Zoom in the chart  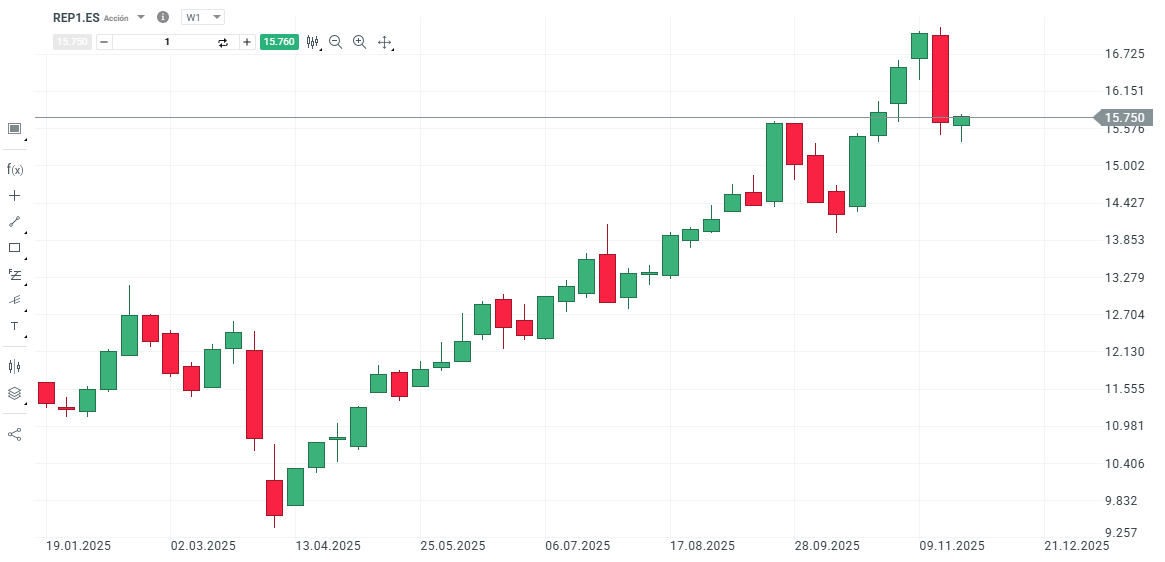click(360, 42)
